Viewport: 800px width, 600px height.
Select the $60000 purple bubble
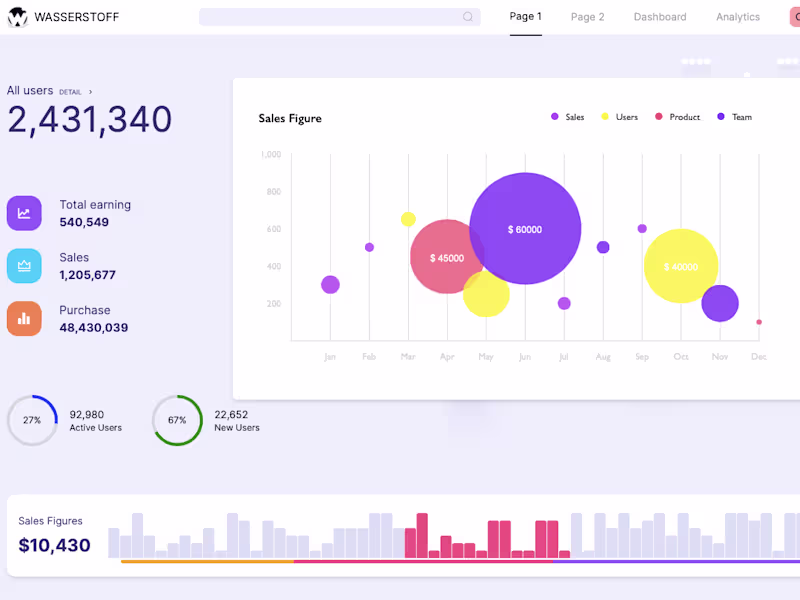(x=525, y=229)
